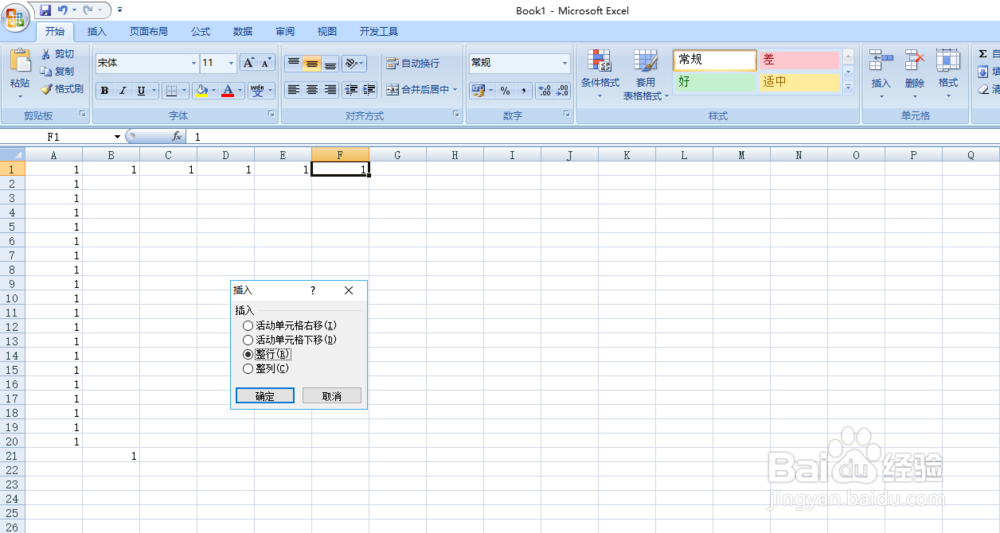Switch to 插入 ribbon tab
Screen dimensions: 1000x533
[x=96, y=31]
